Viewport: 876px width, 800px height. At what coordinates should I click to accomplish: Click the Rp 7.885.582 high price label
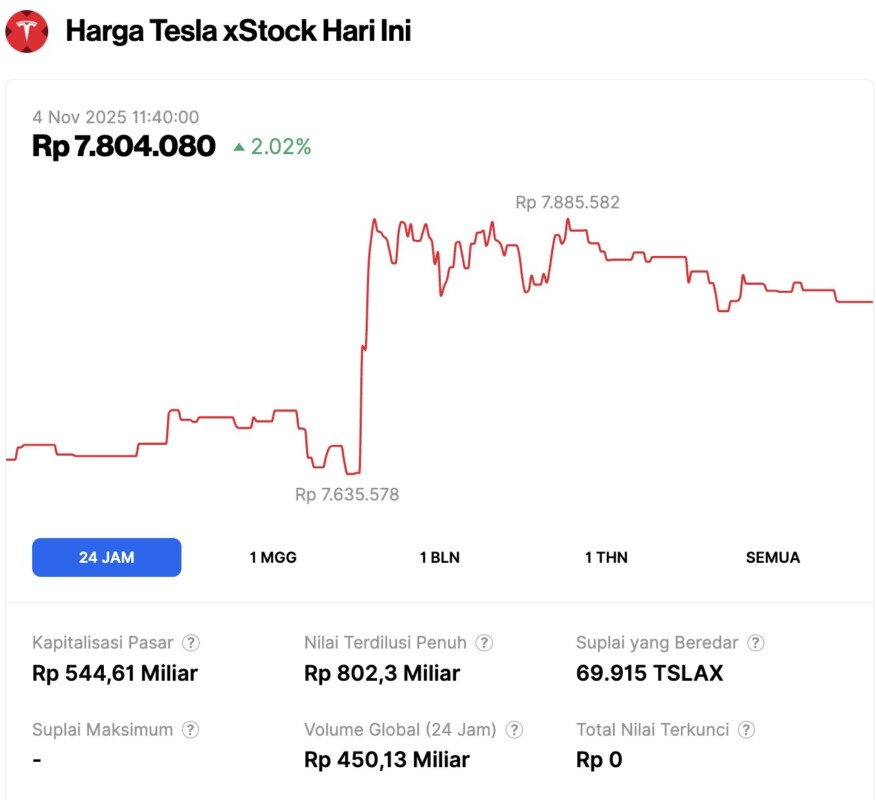click(567, 202)
